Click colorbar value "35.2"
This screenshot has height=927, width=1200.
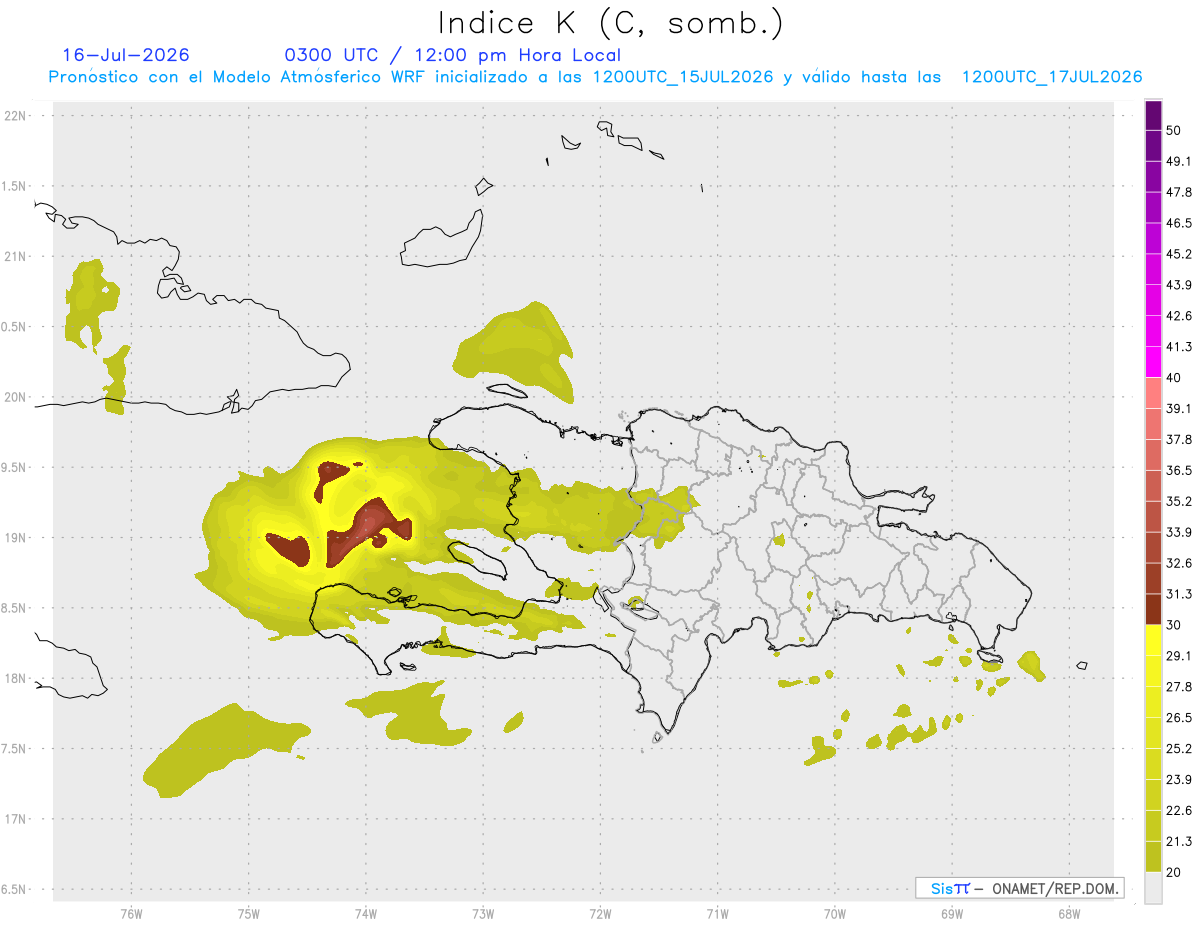pos(1179,501)
